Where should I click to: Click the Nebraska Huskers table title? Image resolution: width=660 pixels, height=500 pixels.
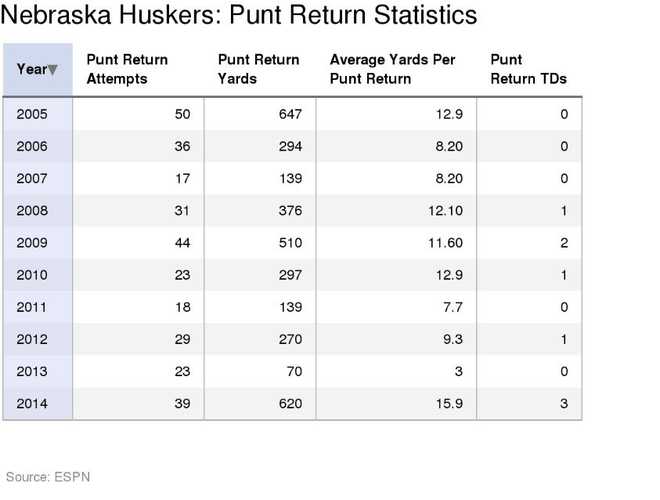coord(239,19)
